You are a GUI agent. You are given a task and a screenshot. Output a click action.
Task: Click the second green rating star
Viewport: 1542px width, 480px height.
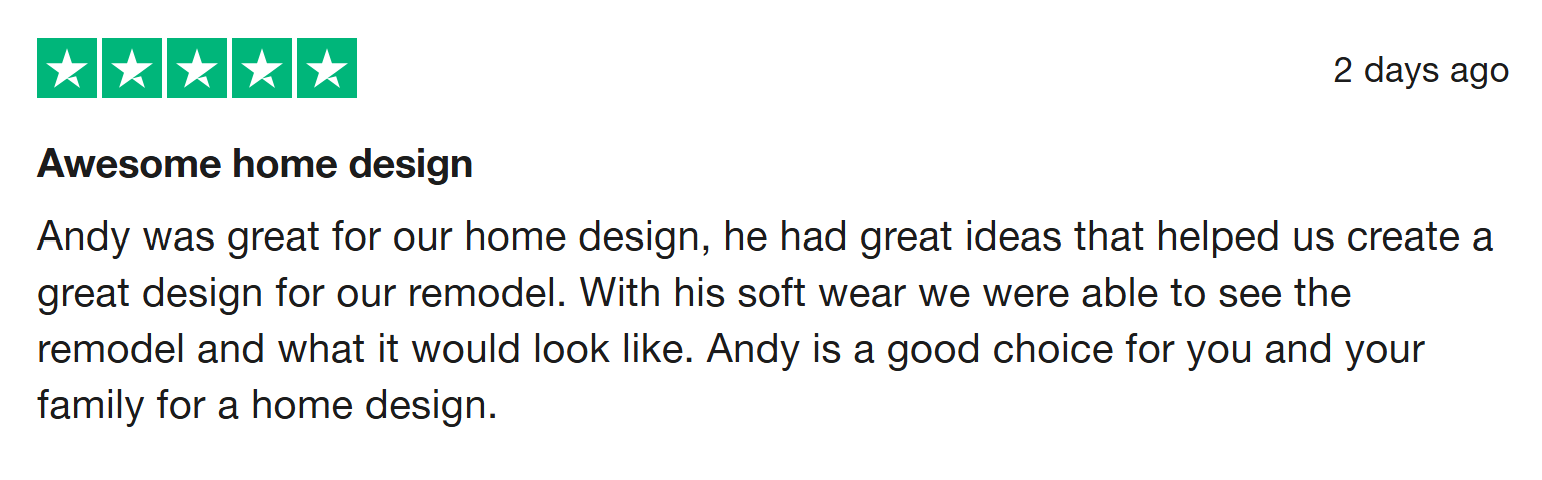132,68
